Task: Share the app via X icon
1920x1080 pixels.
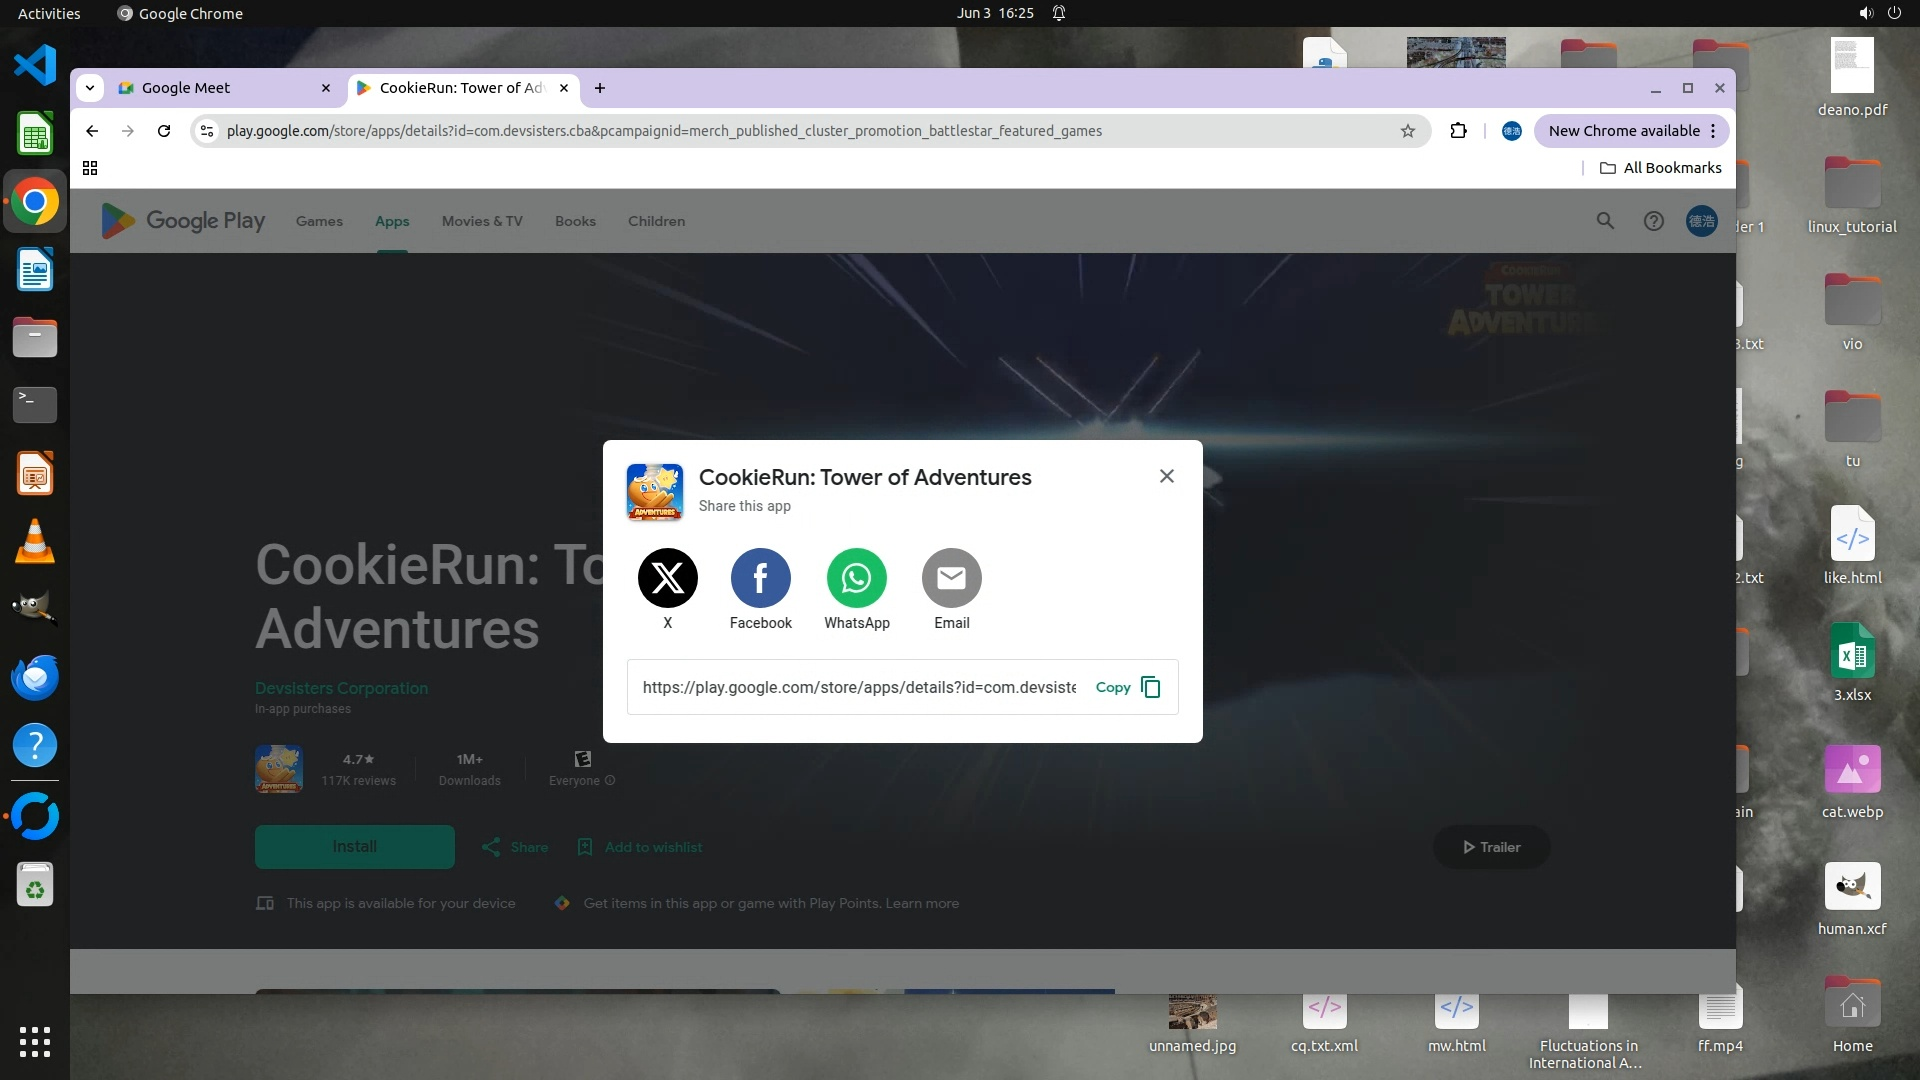Action: point(667,578)
